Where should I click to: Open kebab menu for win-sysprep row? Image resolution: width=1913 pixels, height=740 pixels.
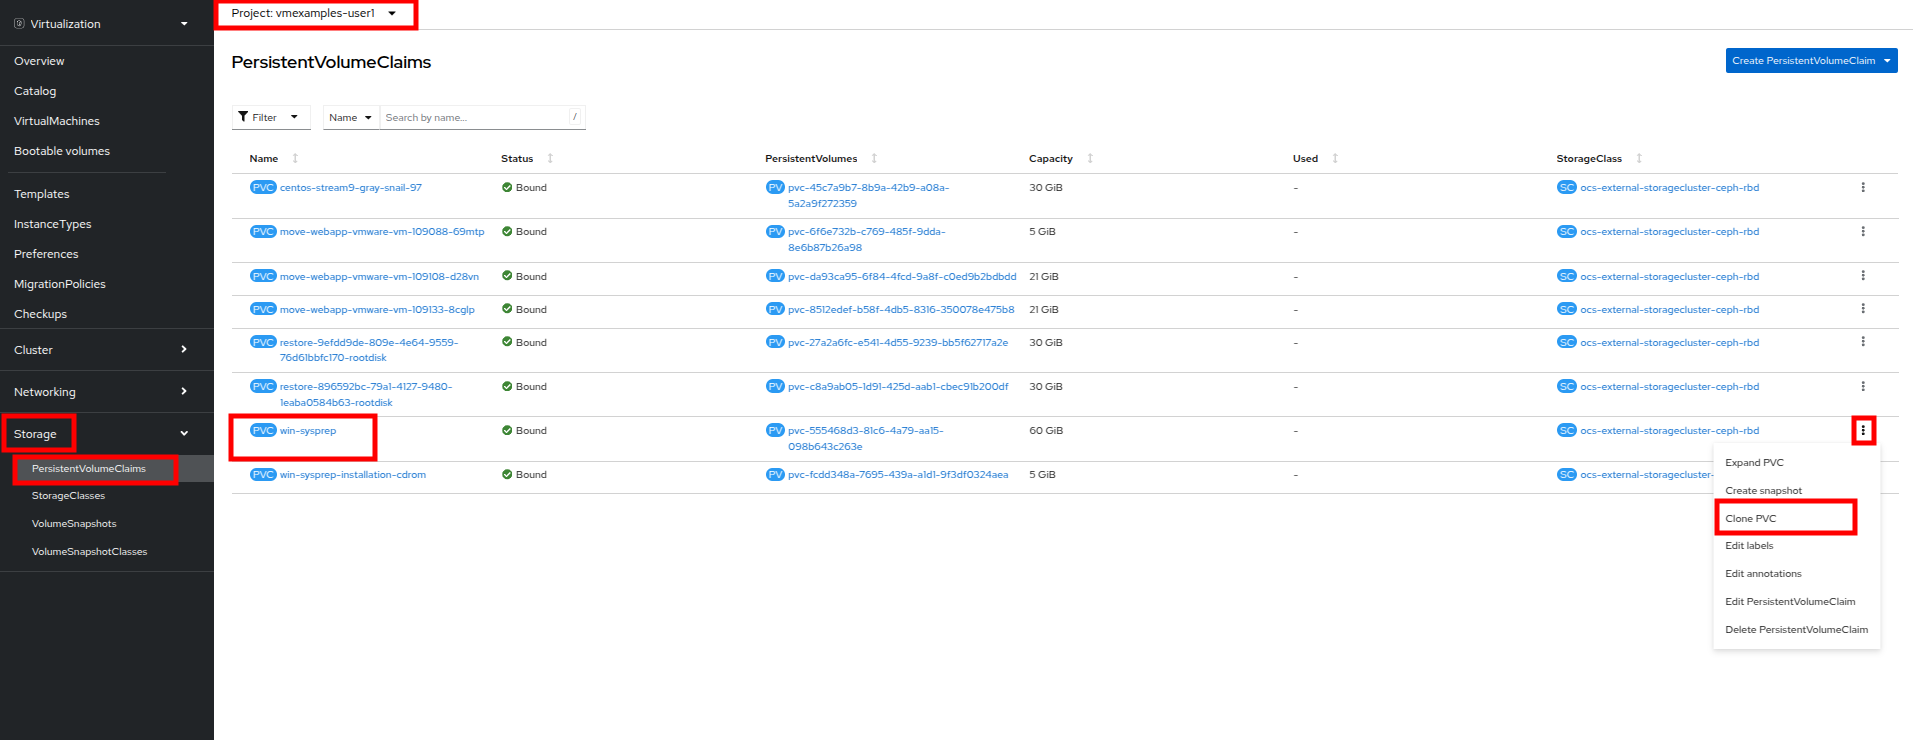click(1862, 431)
